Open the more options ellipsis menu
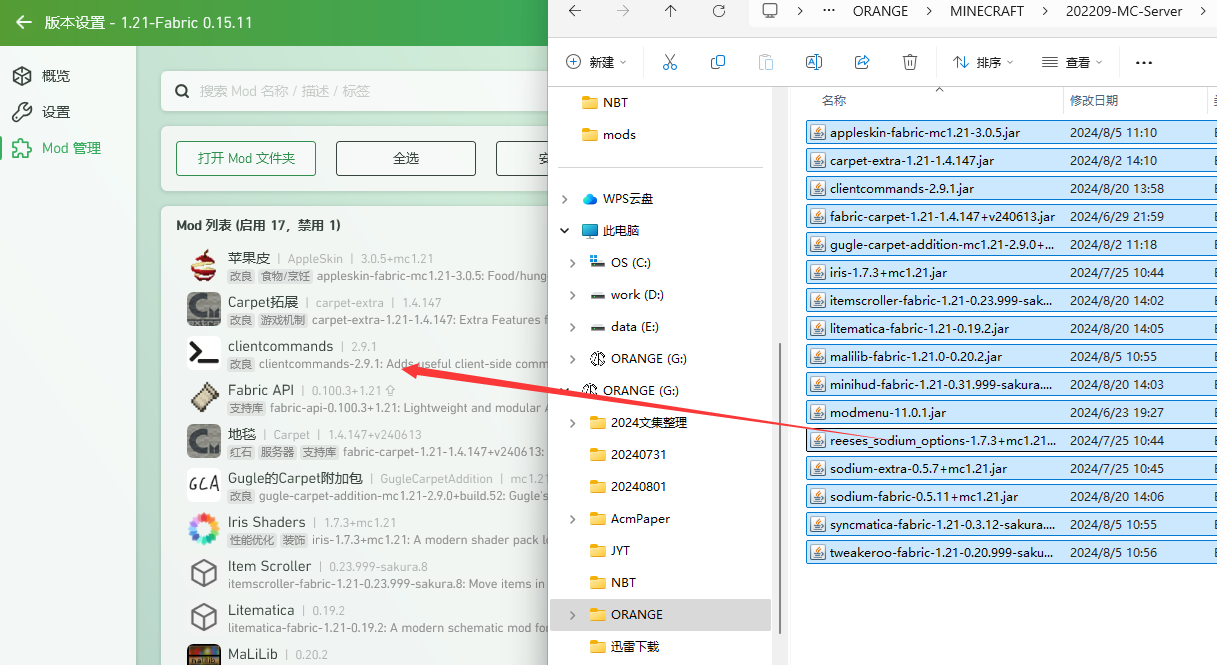This screenshot has width=1217, height=665. point(1144,62)
